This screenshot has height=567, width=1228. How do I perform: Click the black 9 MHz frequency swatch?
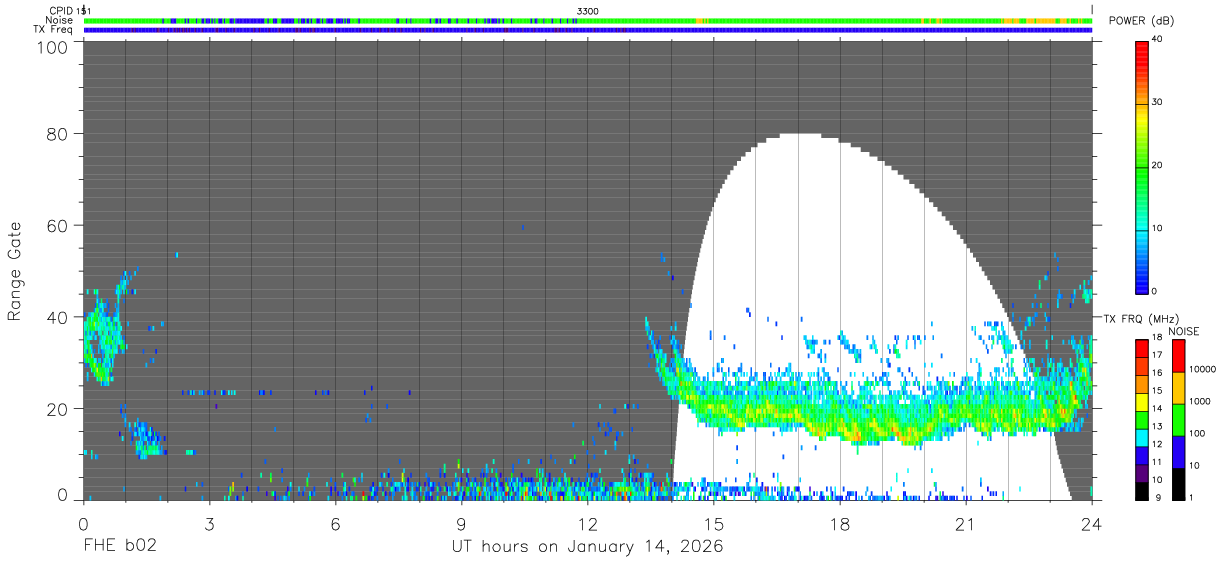point(1142,489)
